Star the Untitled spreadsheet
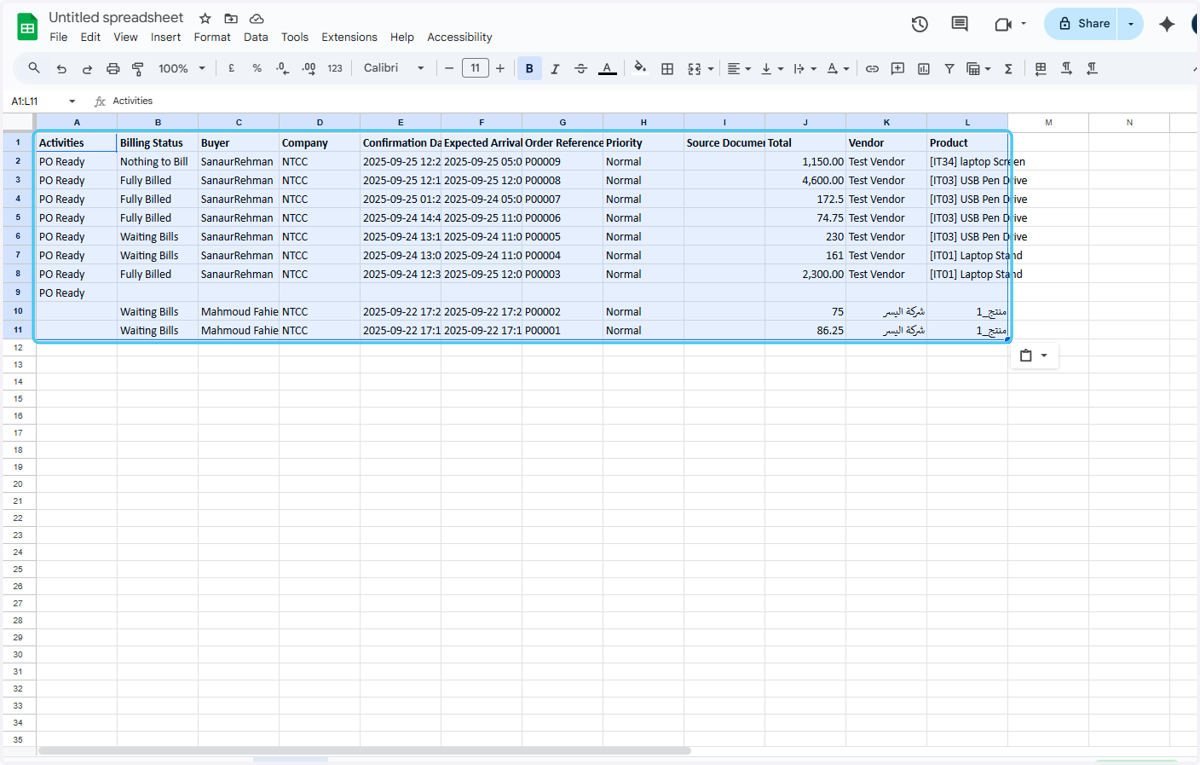Viewport: 1200px width, 765px height. pyautogui.click(x=205, y=19)
